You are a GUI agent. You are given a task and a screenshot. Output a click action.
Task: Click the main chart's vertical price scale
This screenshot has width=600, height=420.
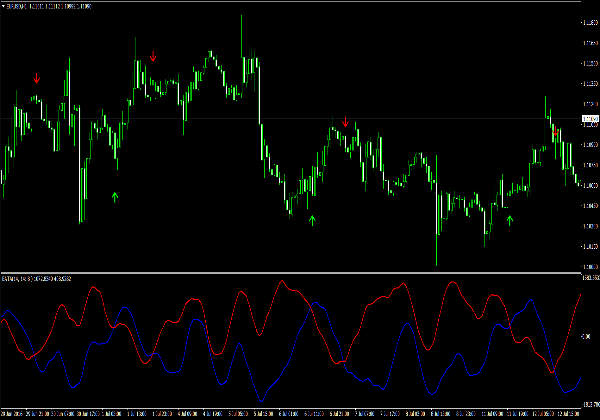pyautogui.click(x=589, y=180)
